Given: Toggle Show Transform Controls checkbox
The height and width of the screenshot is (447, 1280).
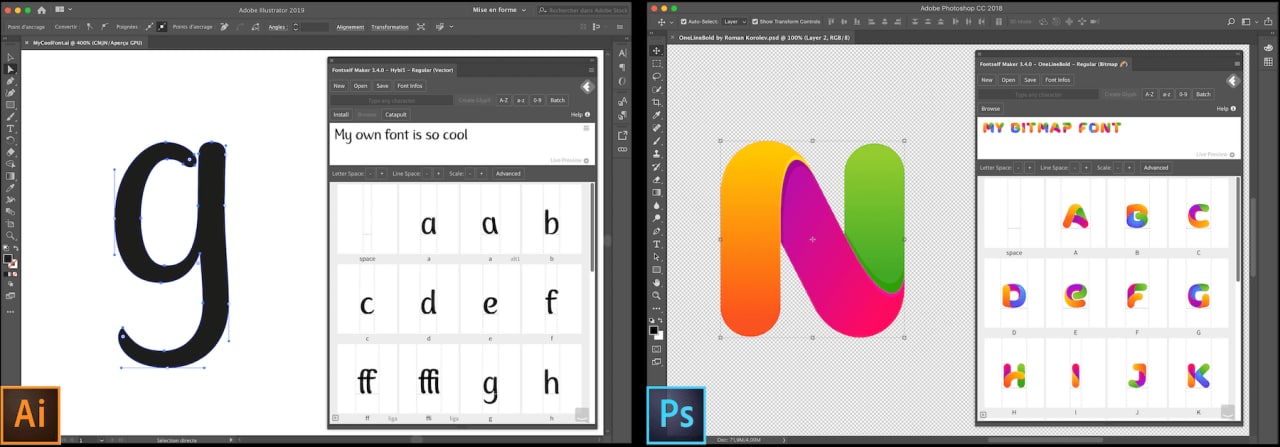Looking at the screenshot, I should coord(755,21).
